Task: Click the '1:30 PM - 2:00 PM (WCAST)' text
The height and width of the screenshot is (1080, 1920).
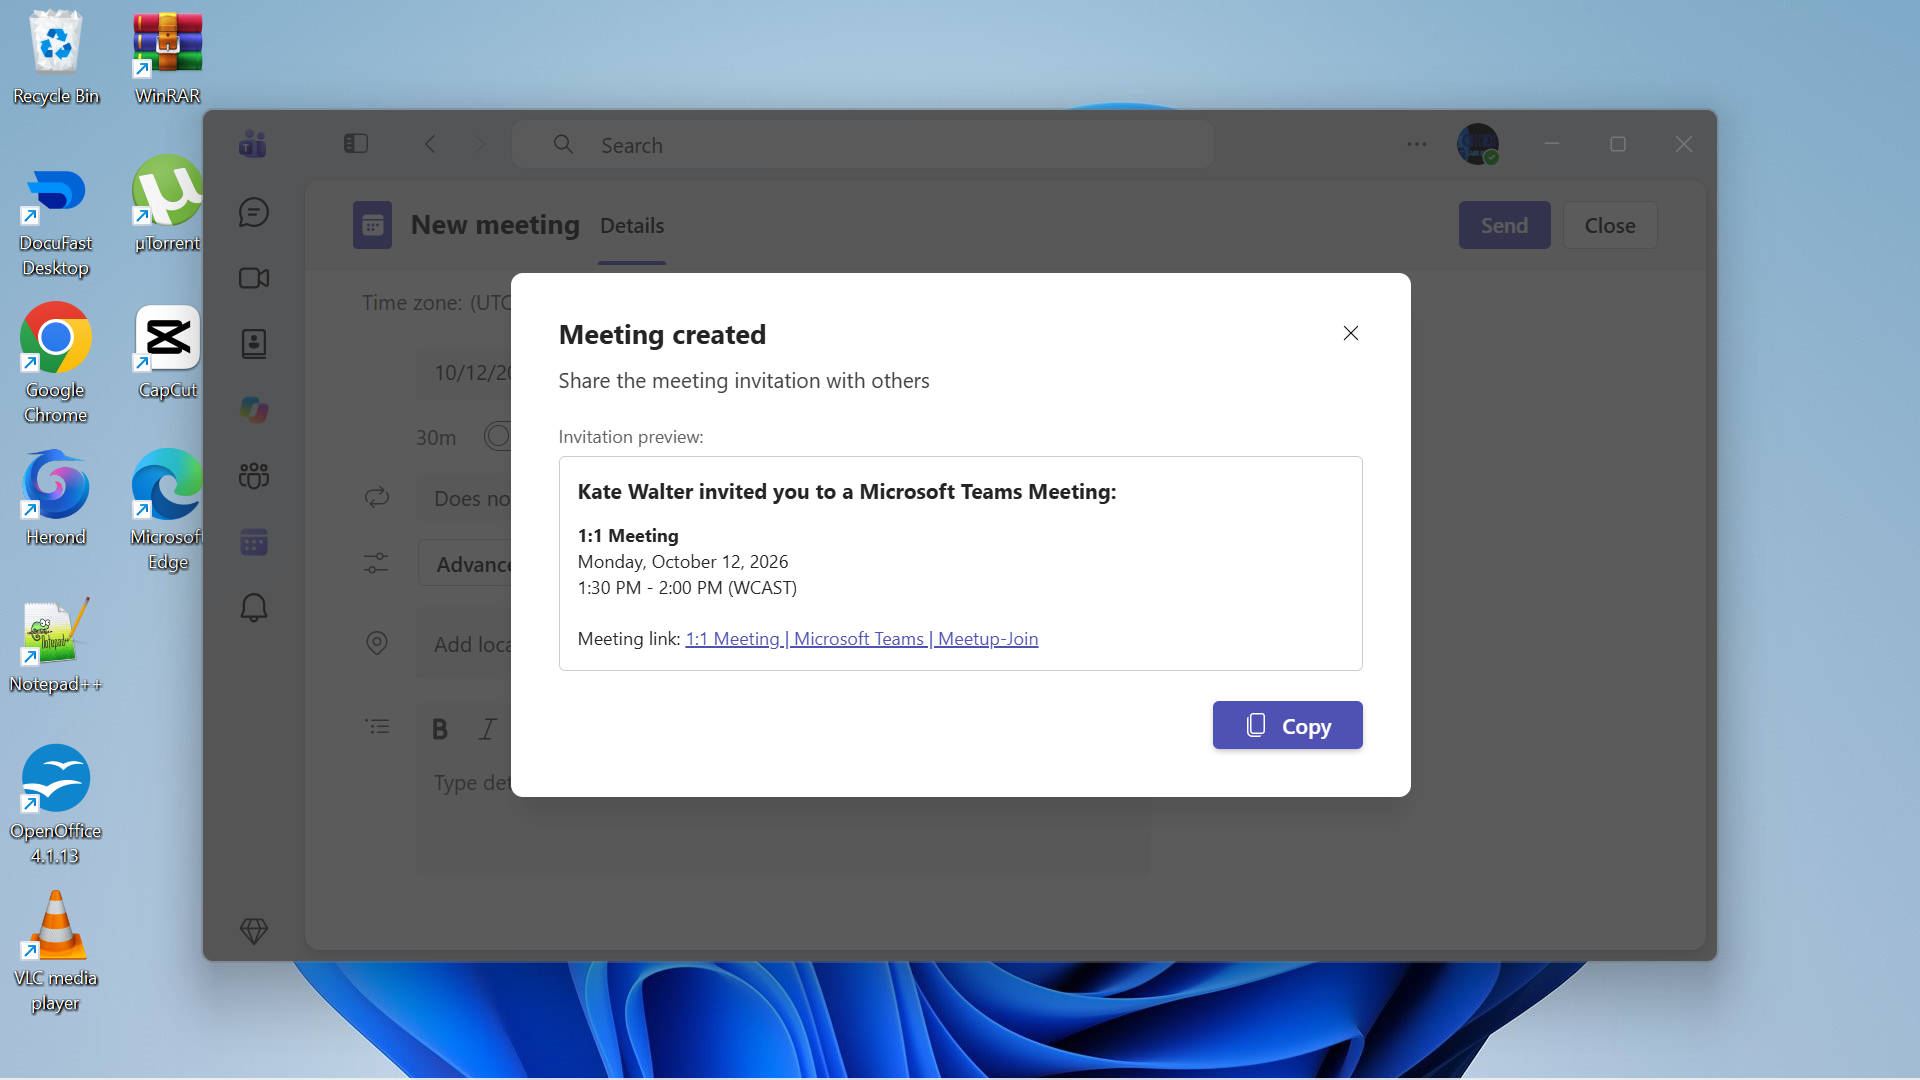Action: [687, 588]
